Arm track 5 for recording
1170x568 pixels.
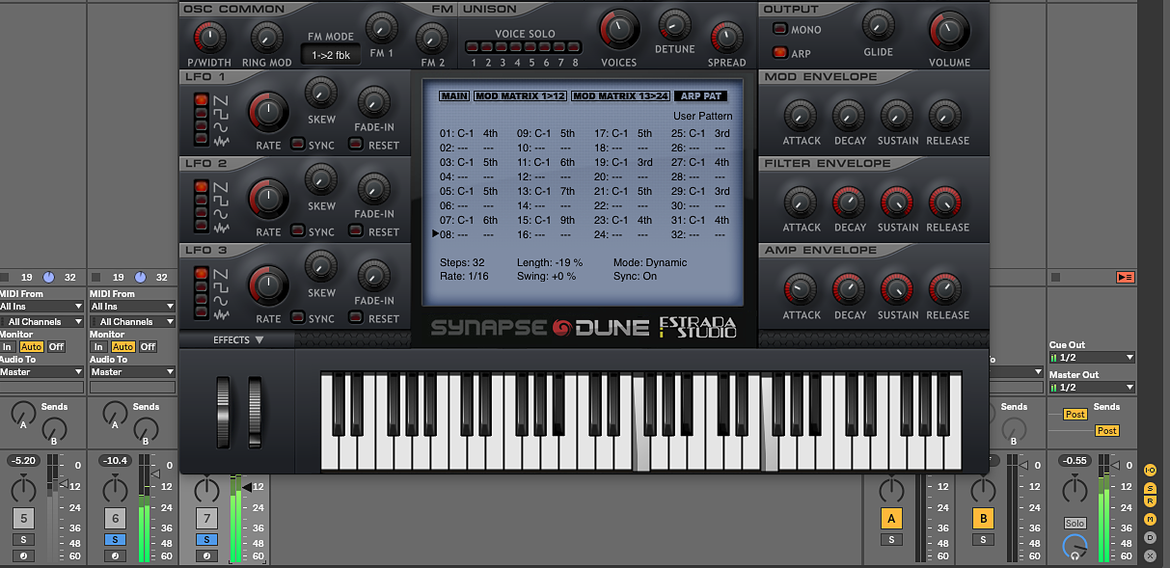coord(23,556)
